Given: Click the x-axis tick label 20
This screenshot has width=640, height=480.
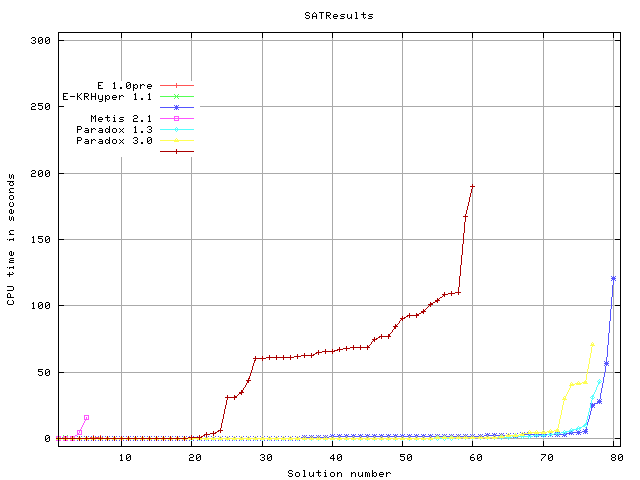Looking at the screenshot, I should [195, 458].
